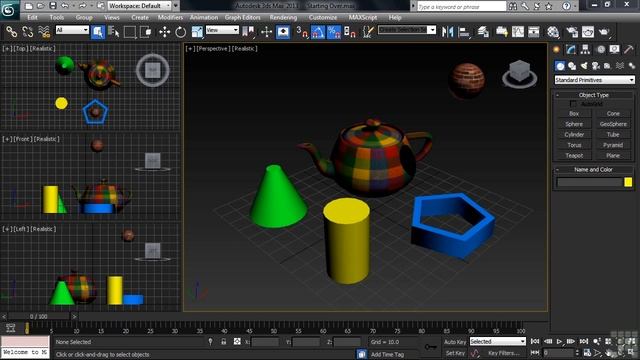The image size is (640, 360).
Task: Open the Graph Editors menu
Action: [x=242, y=18]
